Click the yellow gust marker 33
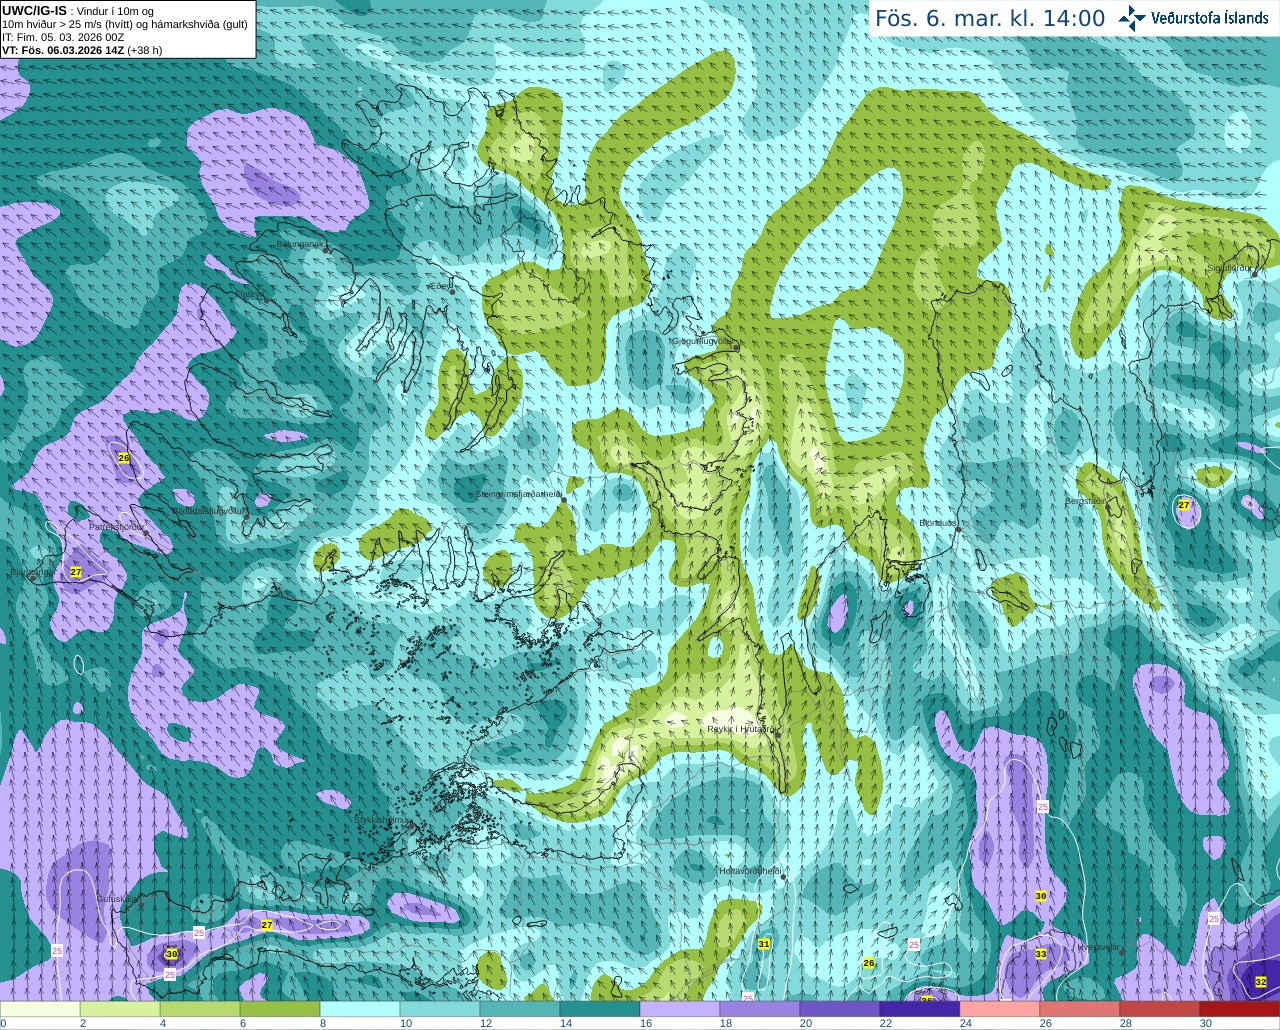1280x1030 pixels. (1041, 954)
